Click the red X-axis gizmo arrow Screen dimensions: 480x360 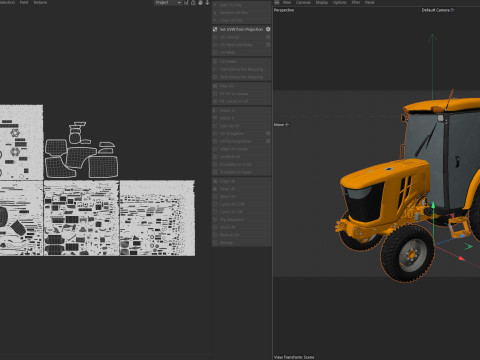461,258
